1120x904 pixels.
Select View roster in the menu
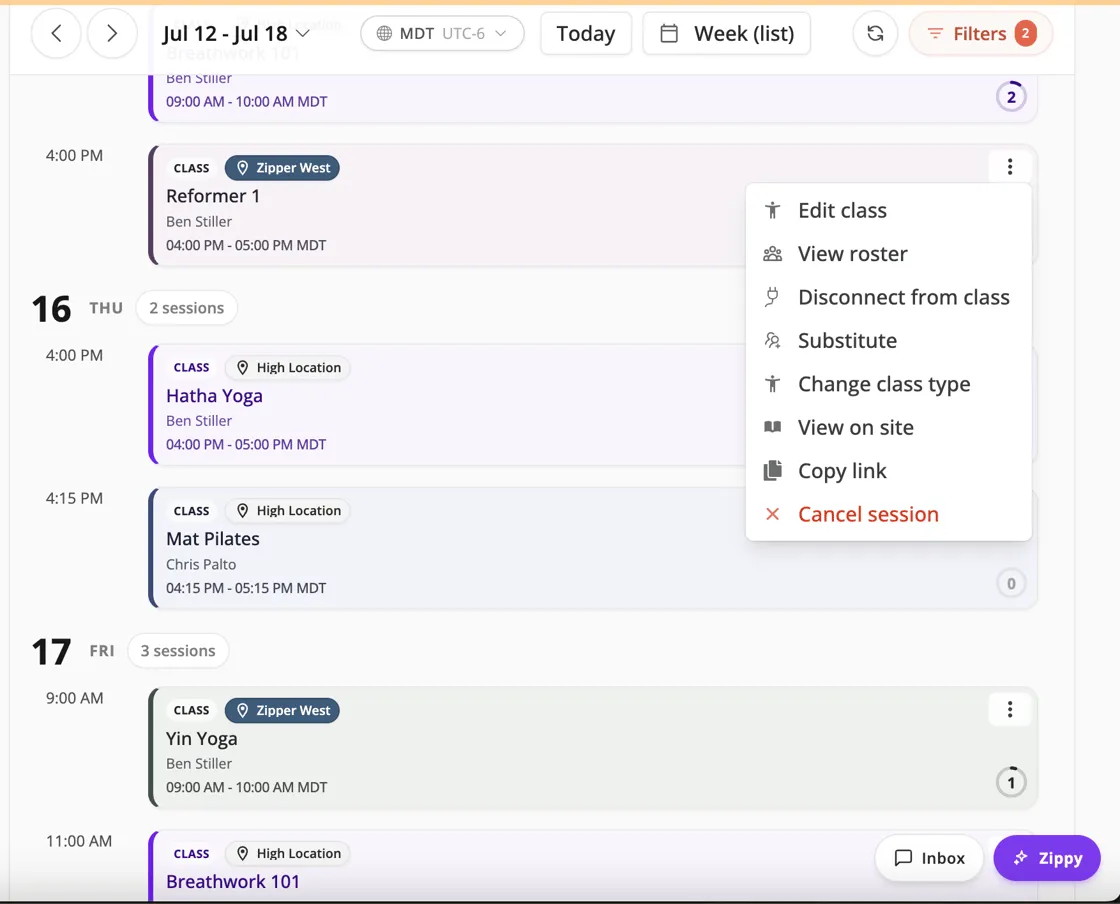(888, 254)
